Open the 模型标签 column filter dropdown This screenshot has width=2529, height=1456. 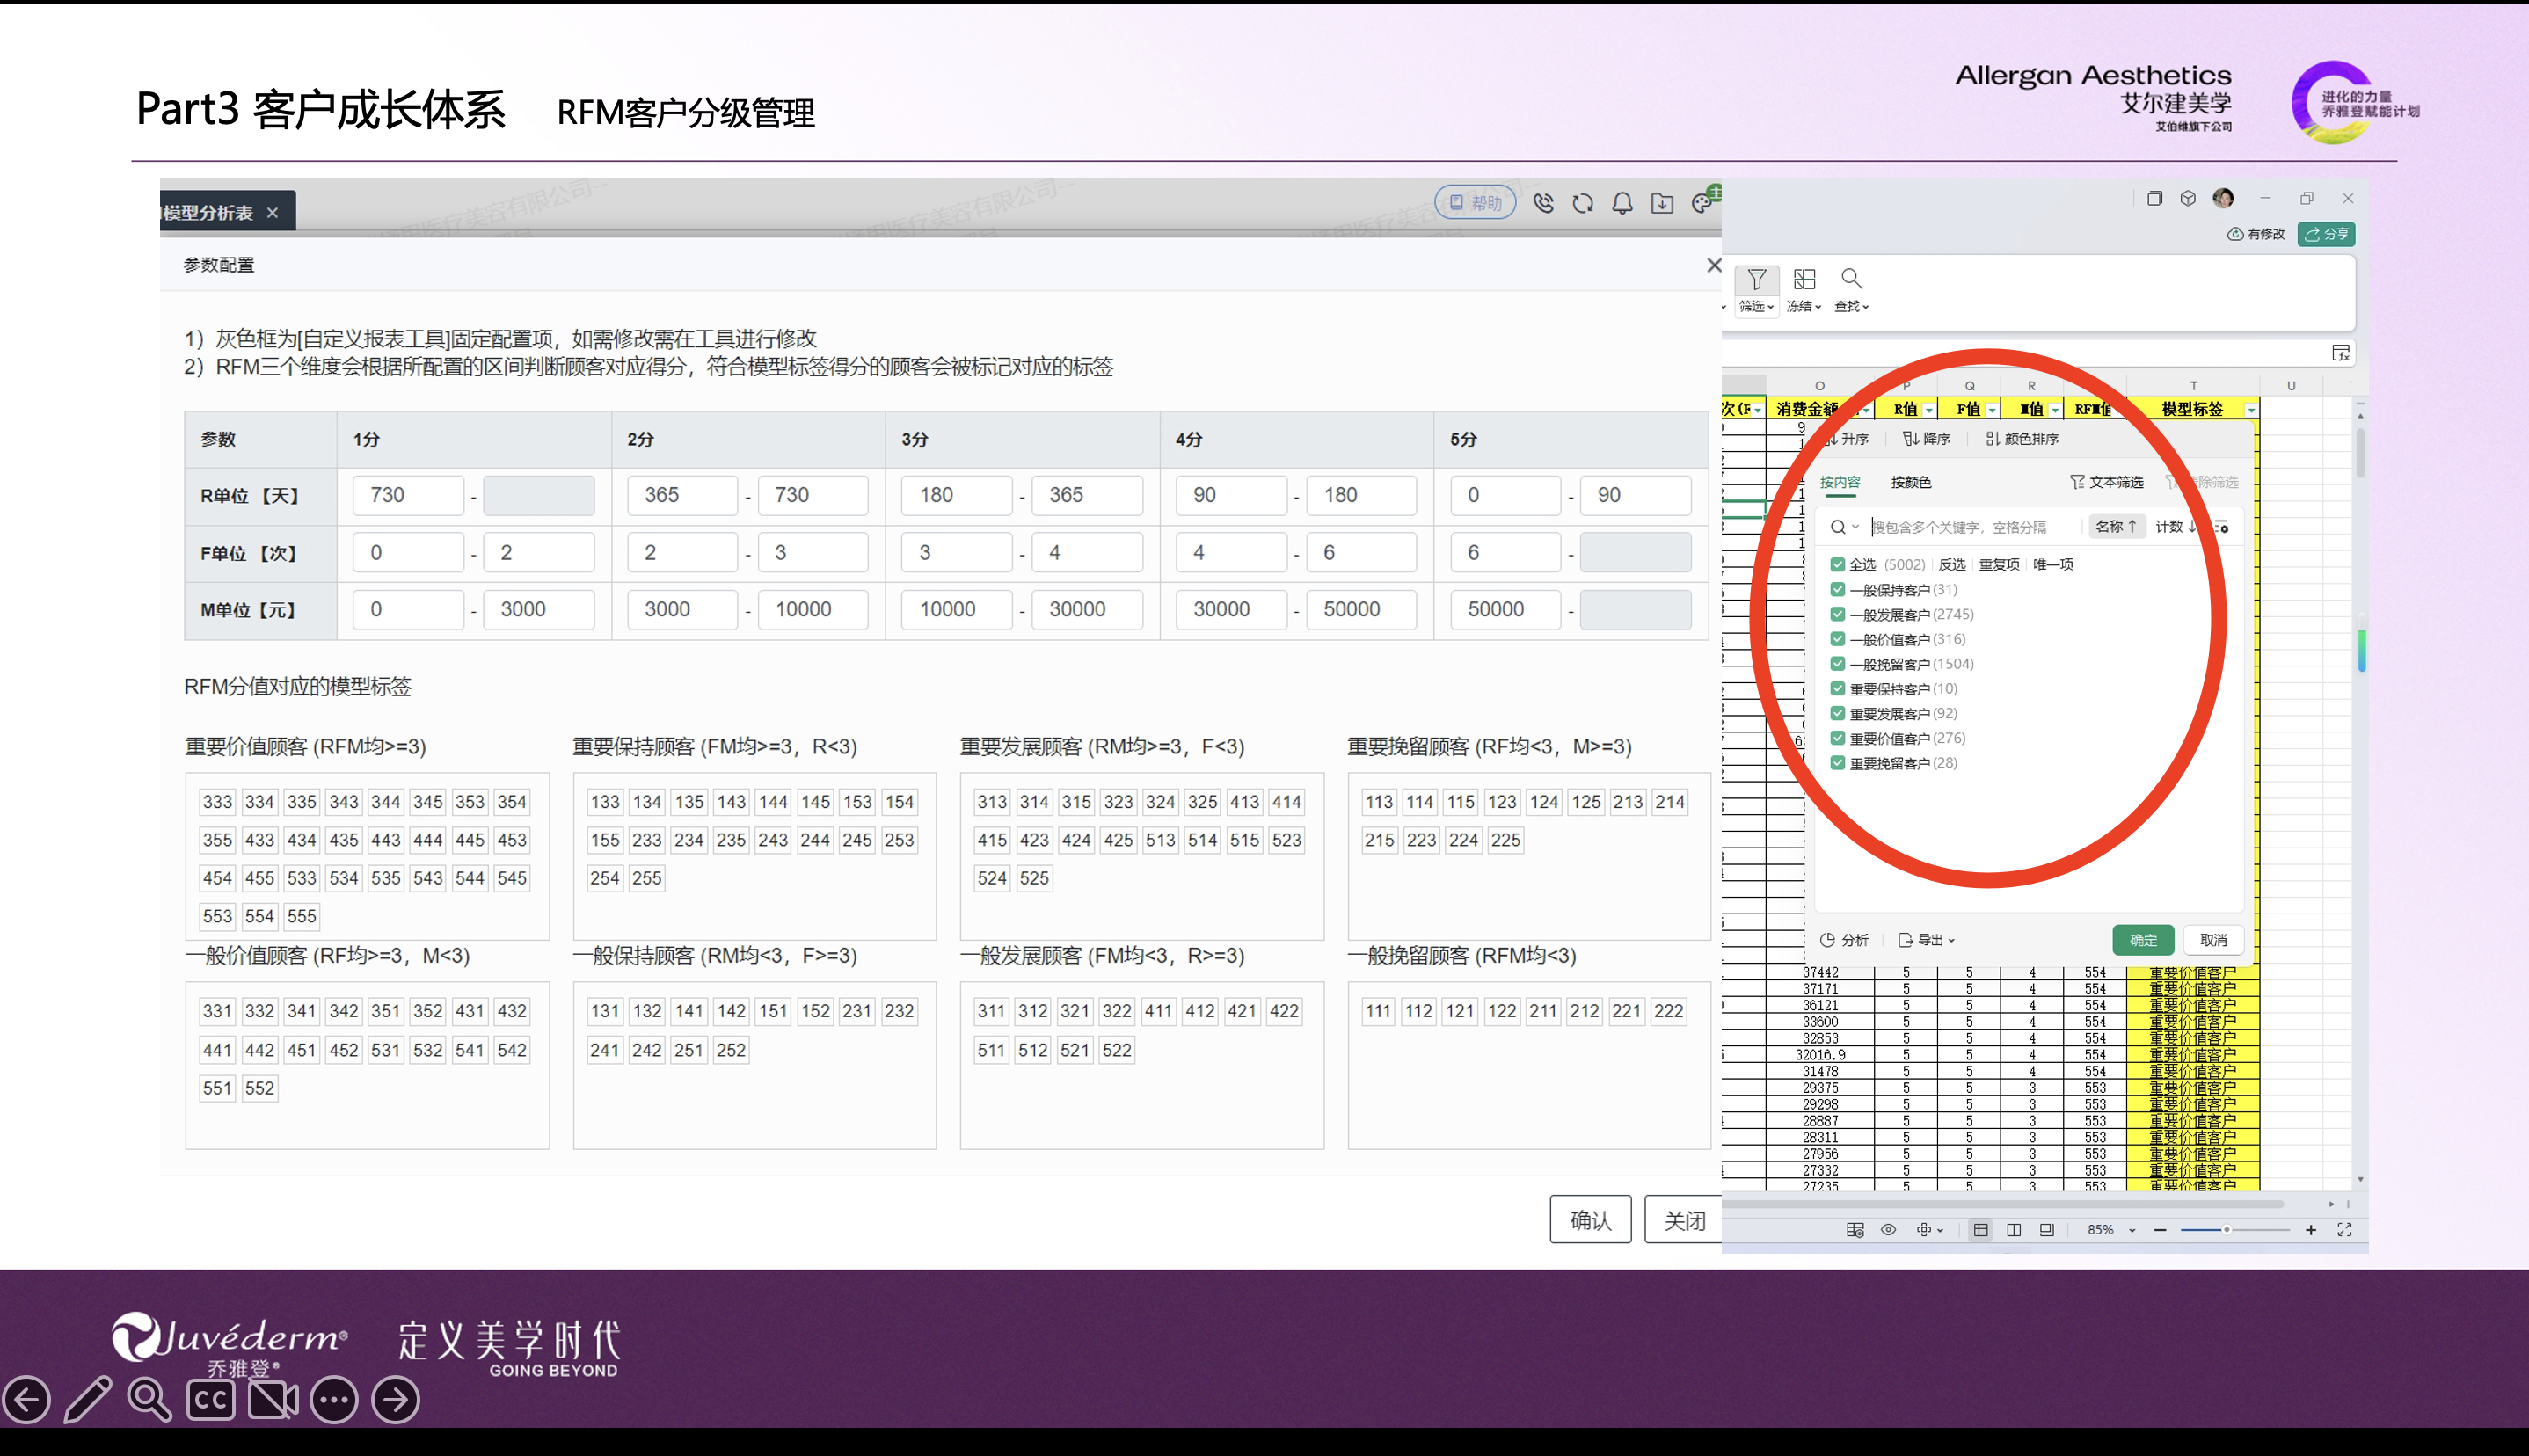(2250, 410)
